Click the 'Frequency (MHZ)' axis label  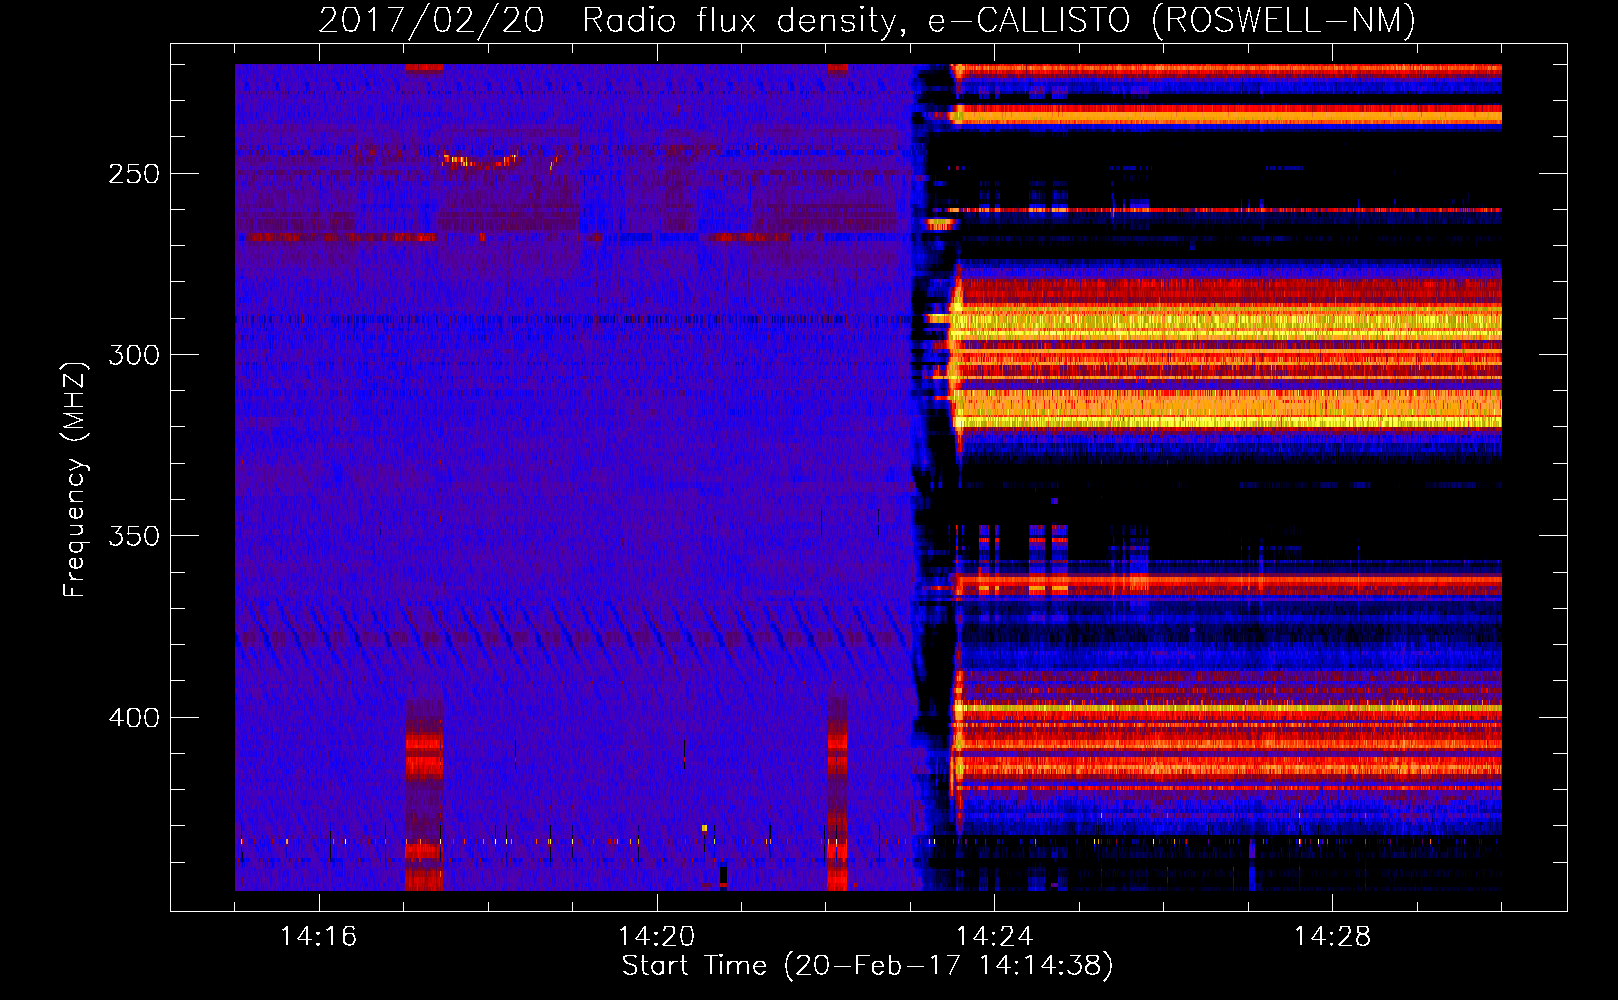click(75, 479)
